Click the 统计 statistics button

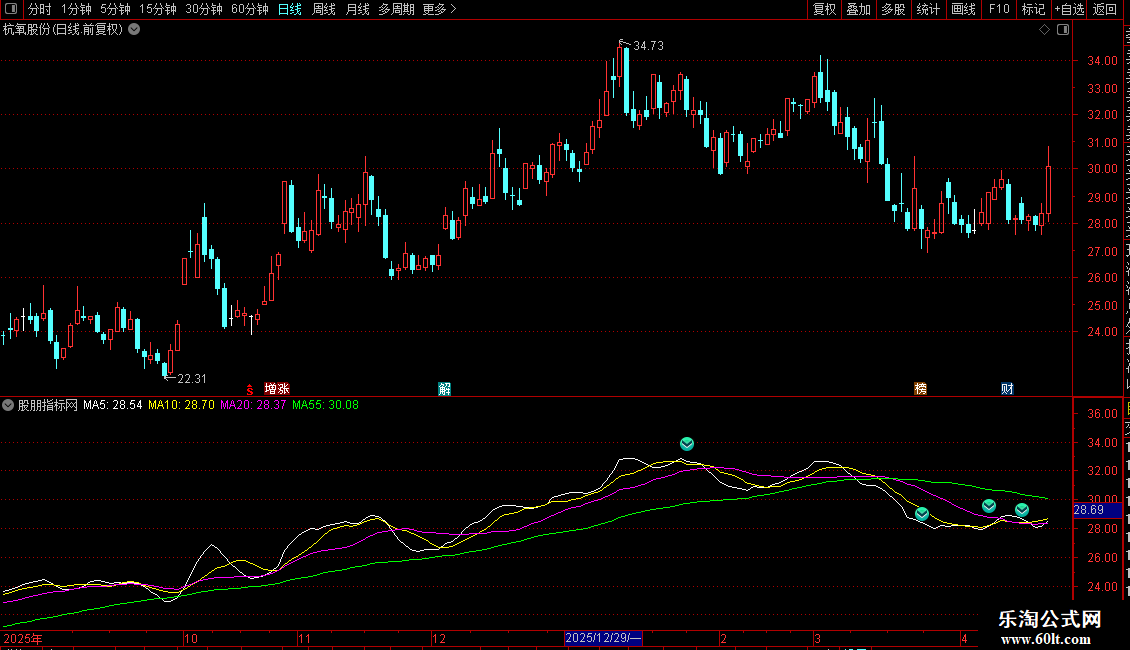pos(928,9)
